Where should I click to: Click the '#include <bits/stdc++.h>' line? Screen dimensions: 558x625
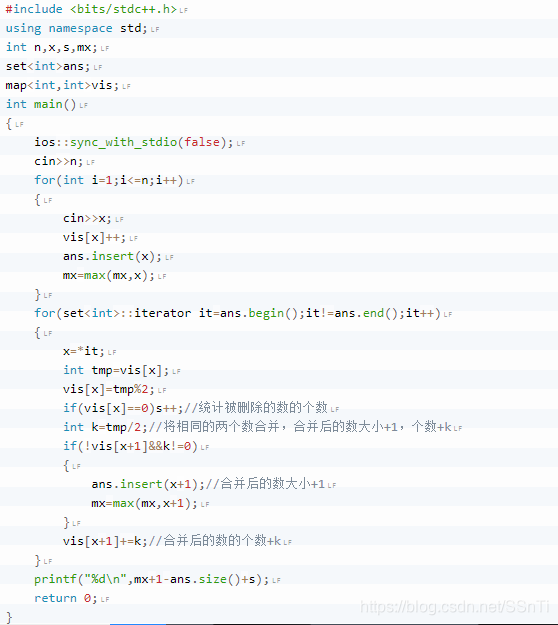(91, 9)
